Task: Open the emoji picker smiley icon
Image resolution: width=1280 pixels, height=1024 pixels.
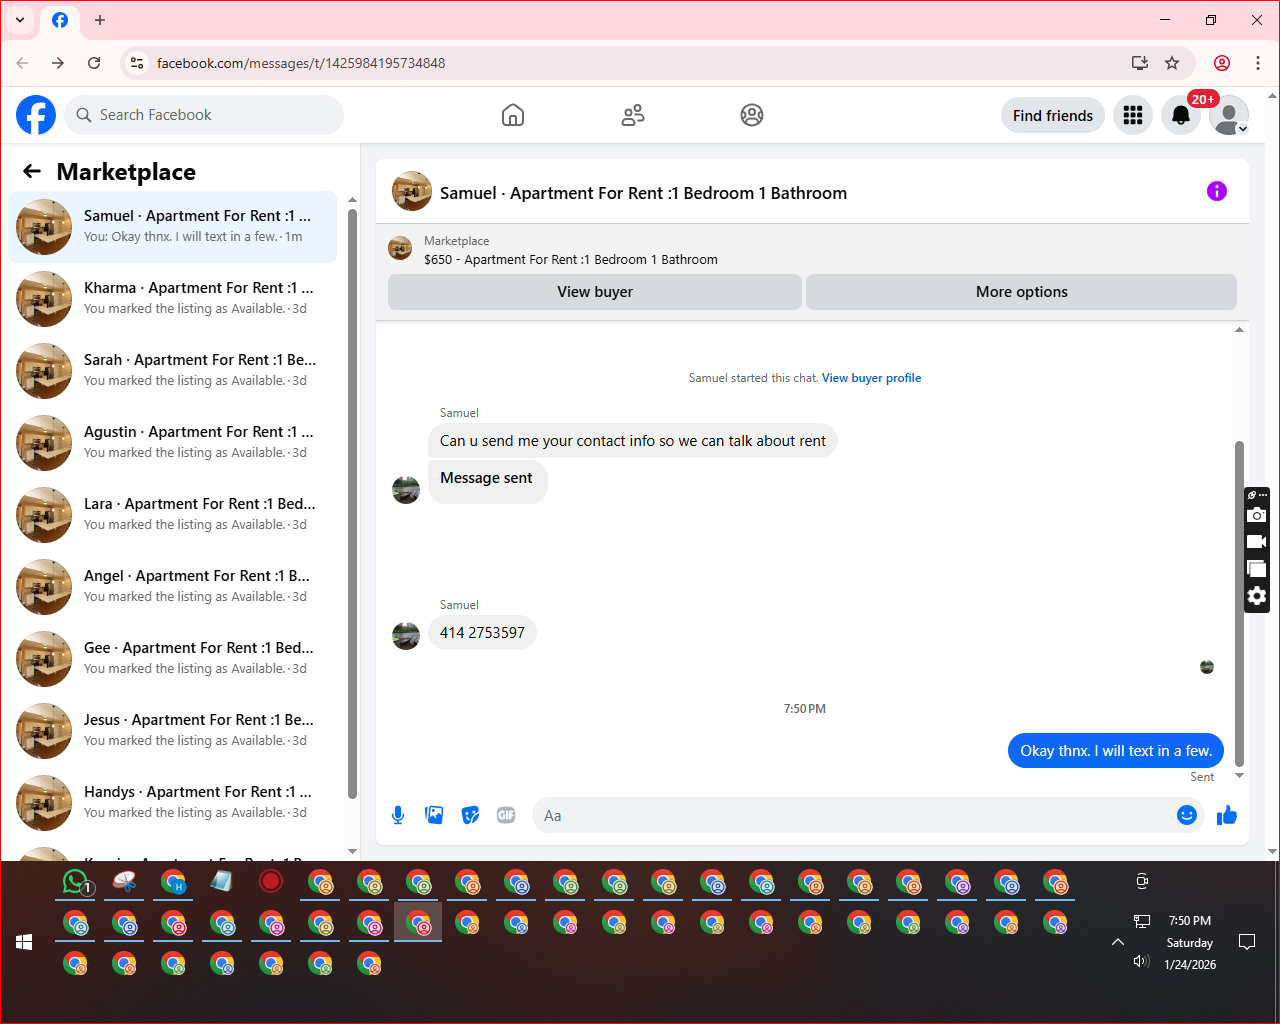Action: 1187,815
